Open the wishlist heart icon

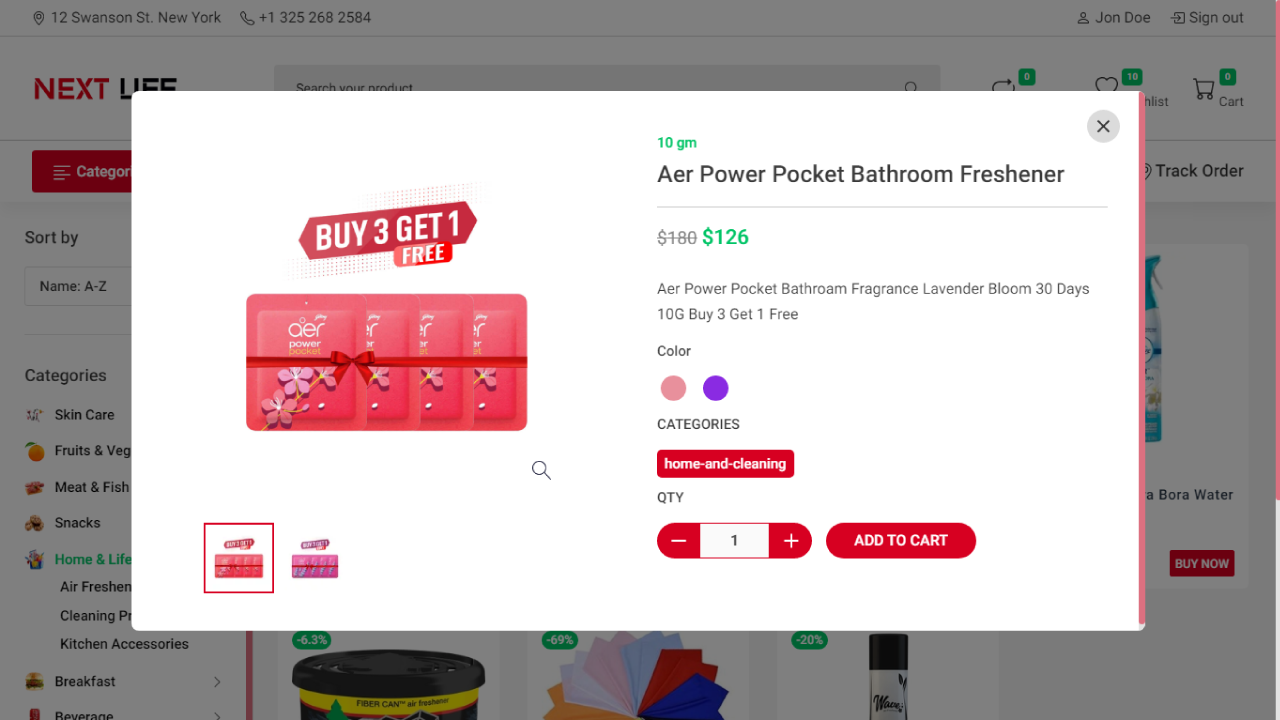coord(1106,88)
